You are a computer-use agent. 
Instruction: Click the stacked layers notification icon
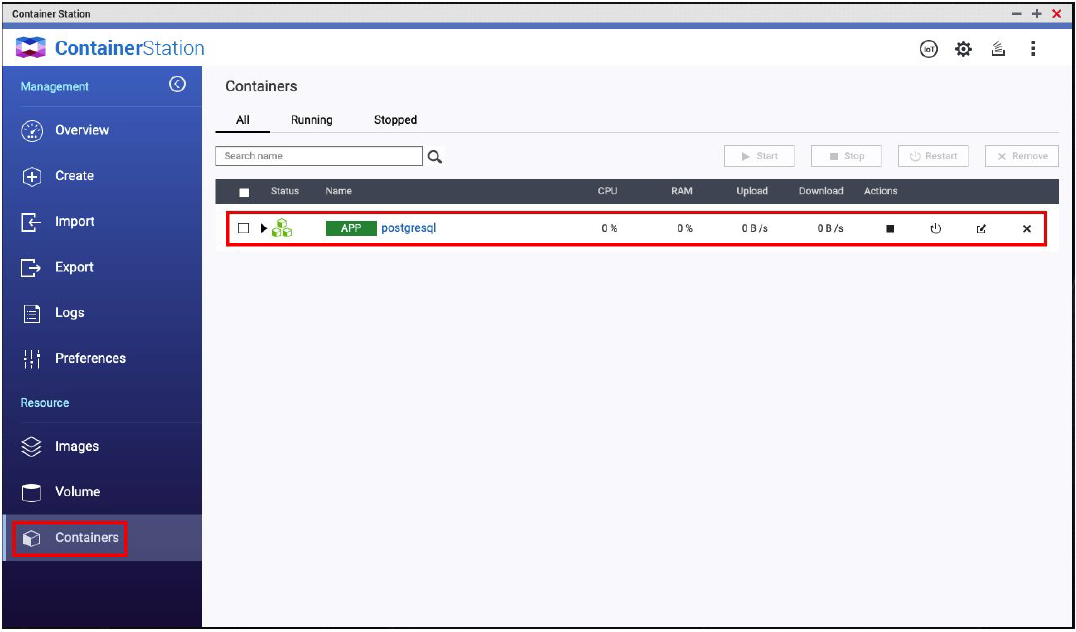[x=997, y=49]
